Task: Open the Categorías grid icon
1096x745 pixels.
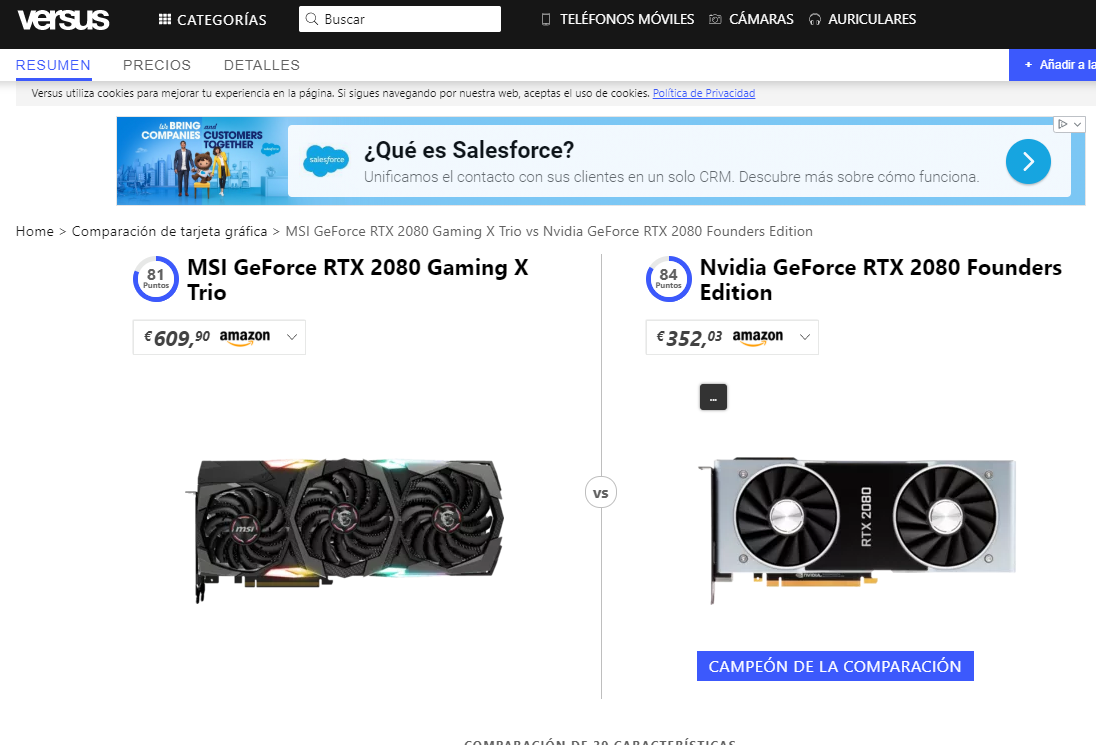Action: click(x=165, y=20)
